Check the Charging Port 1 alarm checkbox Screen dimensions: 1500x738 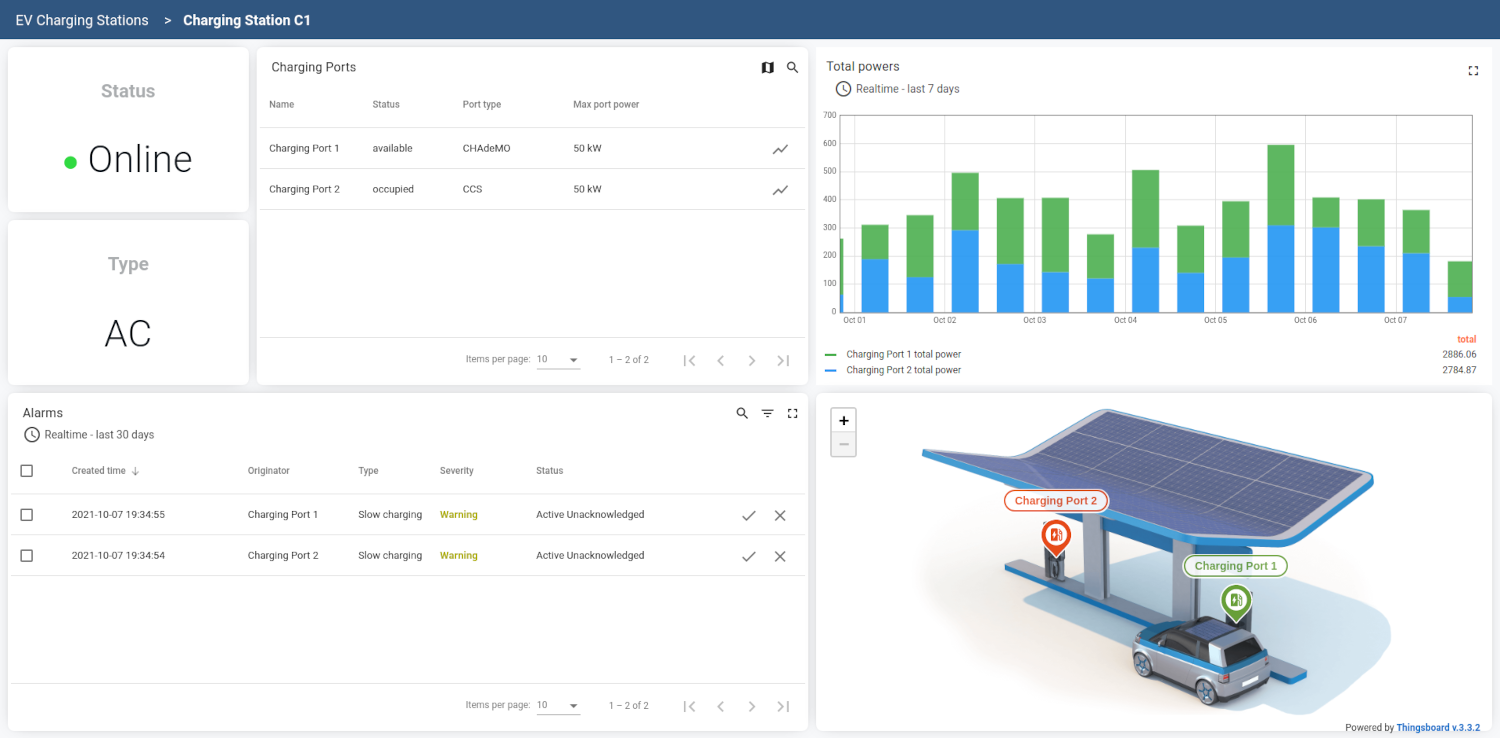pos(27,515)
